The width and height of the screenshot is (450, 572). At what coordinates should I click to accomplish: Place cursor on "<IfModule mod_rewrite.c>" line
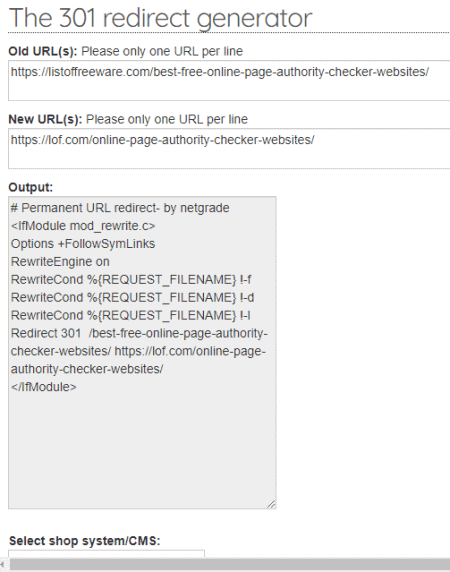tap(83, 226)
